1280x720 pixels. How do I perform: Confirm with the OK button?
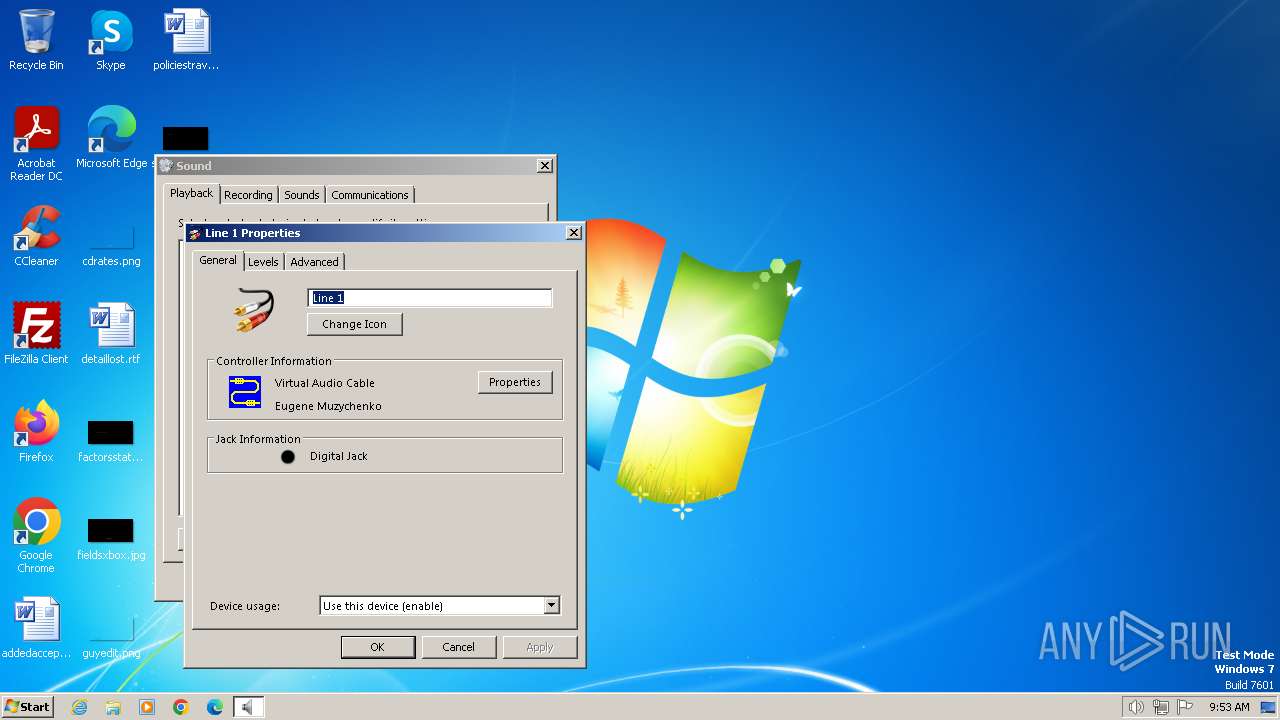377,647
